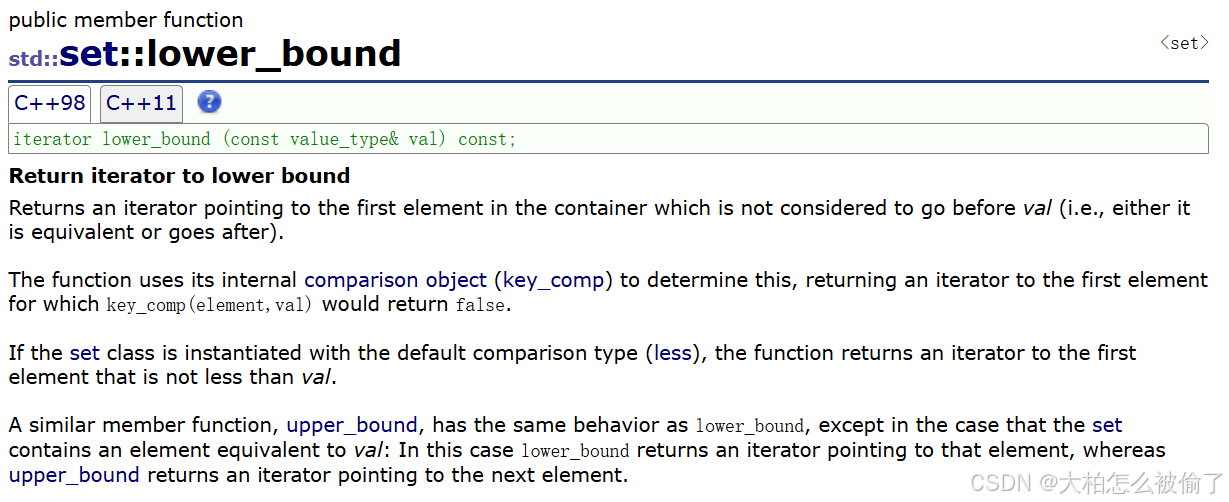
Task: Open the <set> header link
Action: pos(1184,43)
